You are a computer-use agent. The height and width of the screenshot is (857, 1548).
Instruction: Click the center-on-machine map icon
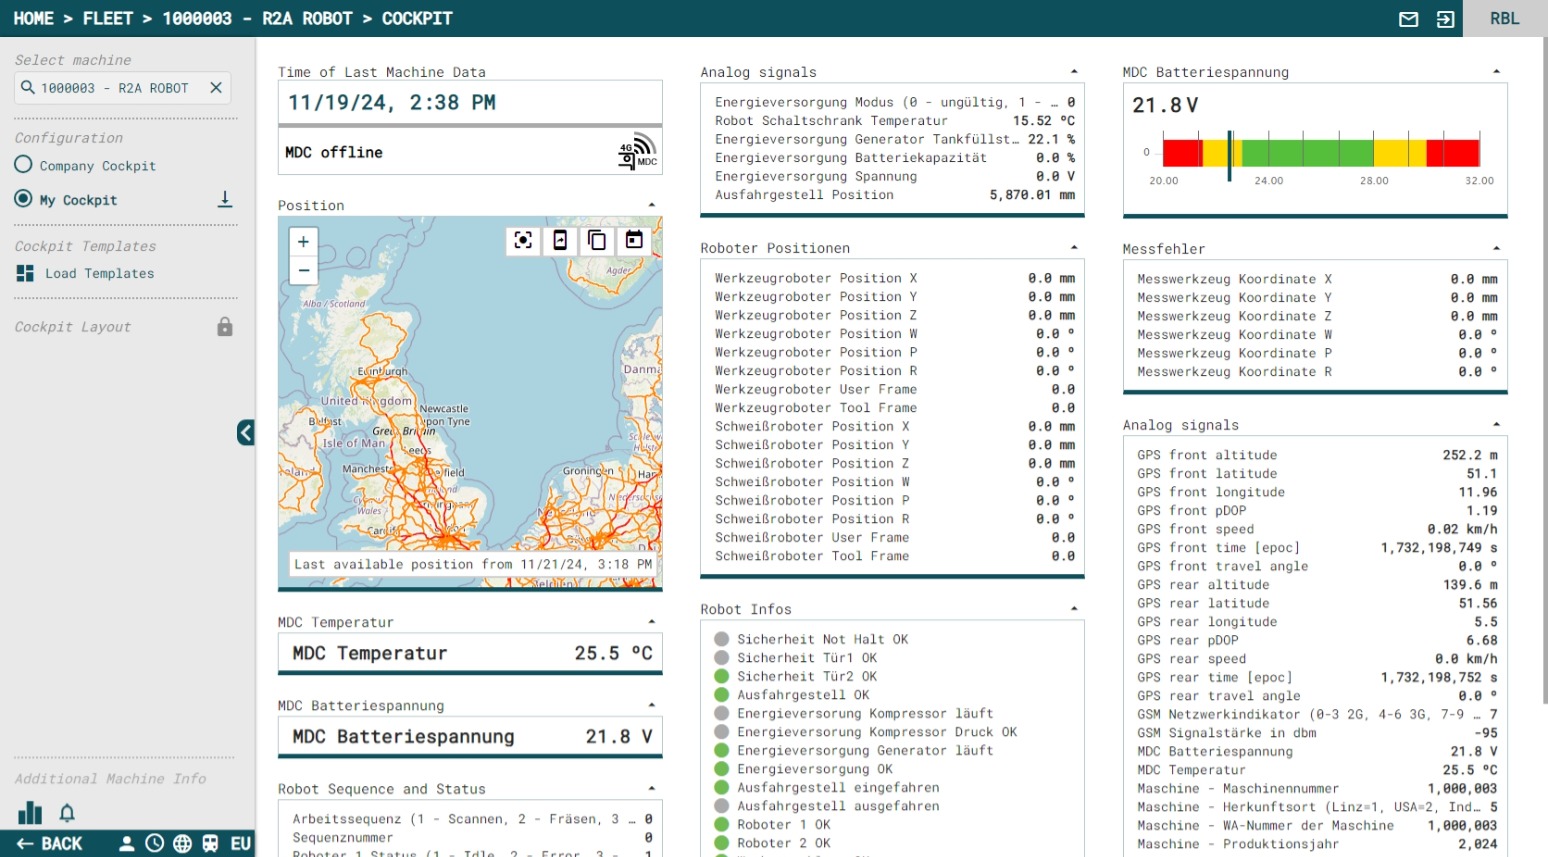point(523,240)
